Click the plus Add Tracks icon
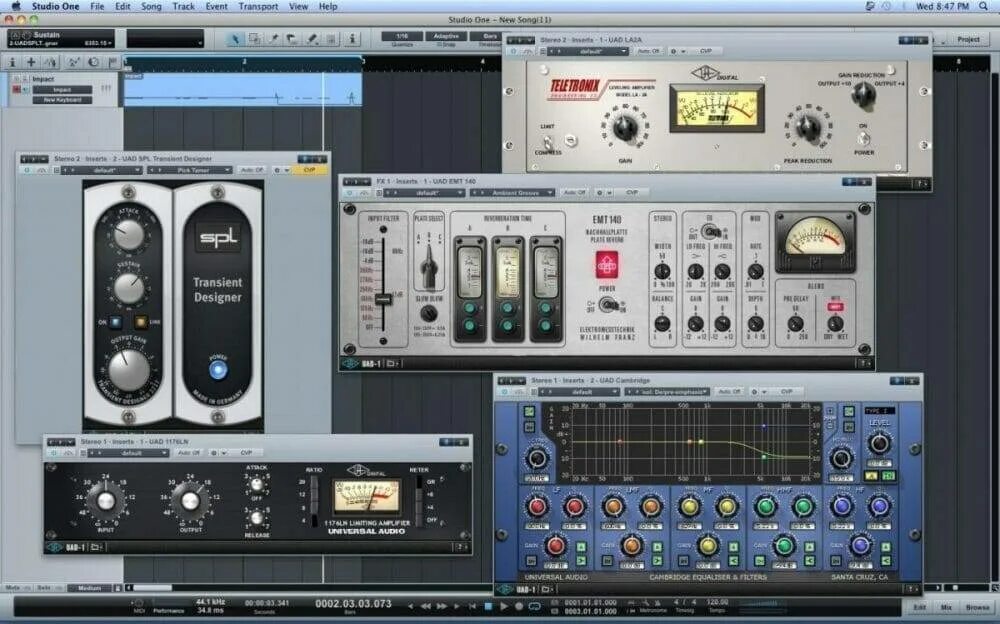The width and height of the screenshot is (1000, 624). [31, 62]
